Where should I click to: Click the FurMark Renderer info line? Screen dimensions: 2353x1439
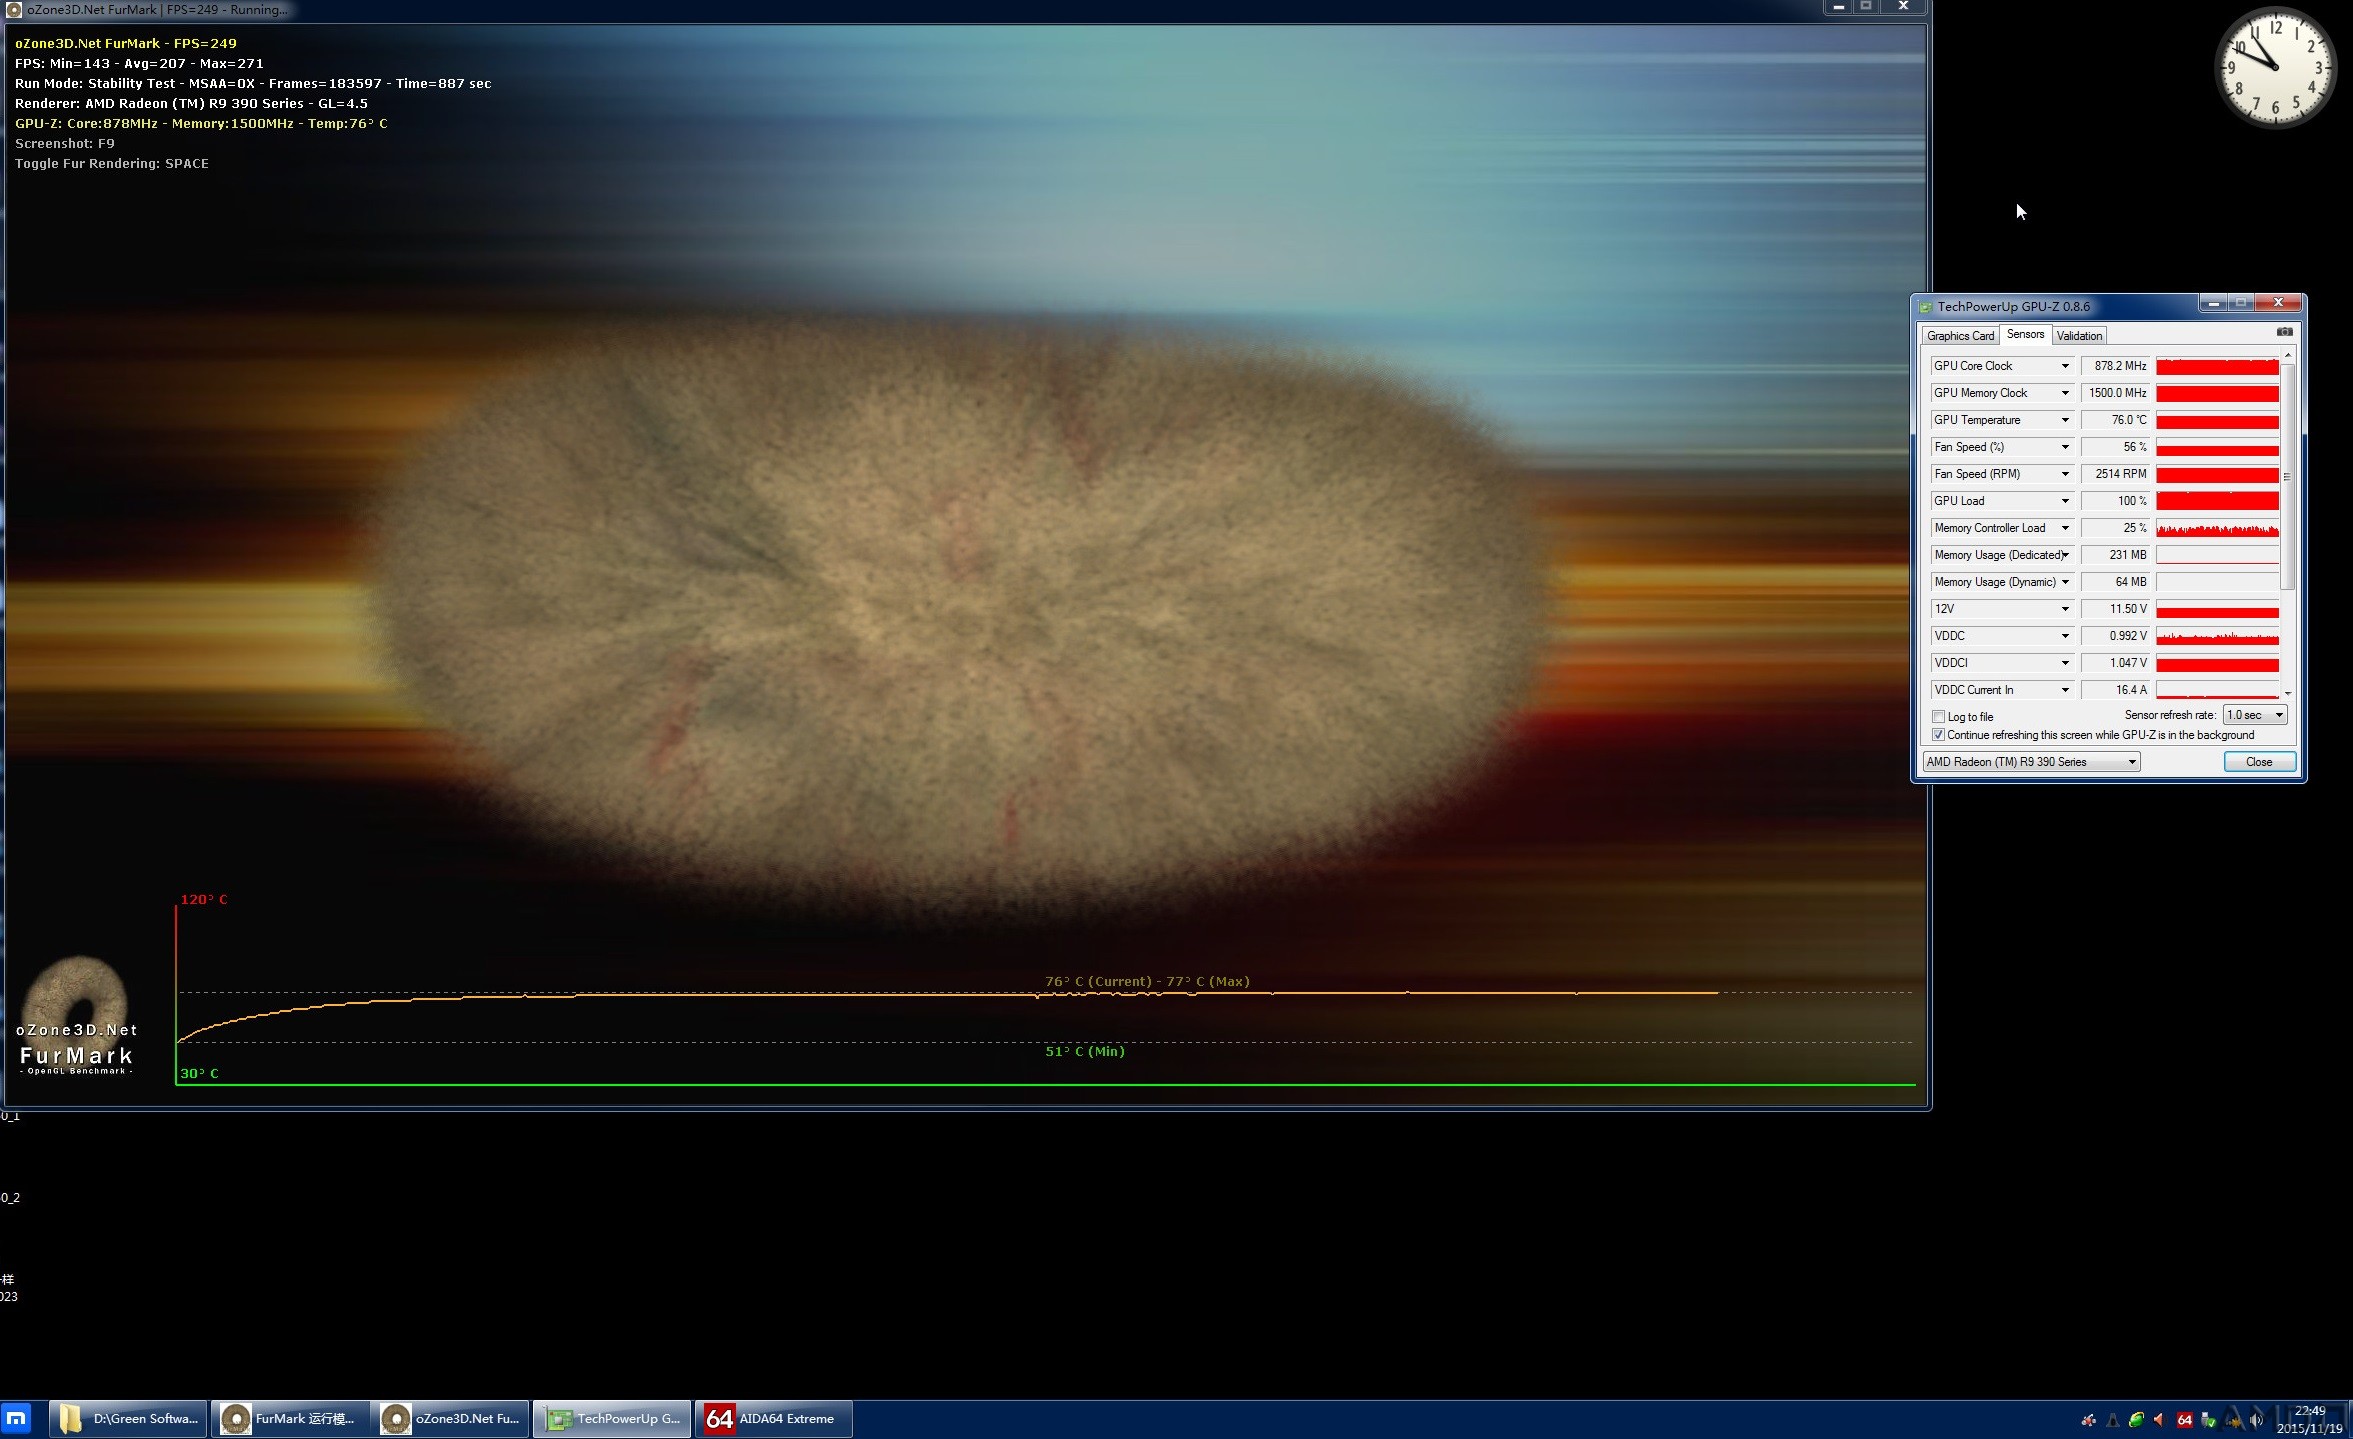coord(191,104)
